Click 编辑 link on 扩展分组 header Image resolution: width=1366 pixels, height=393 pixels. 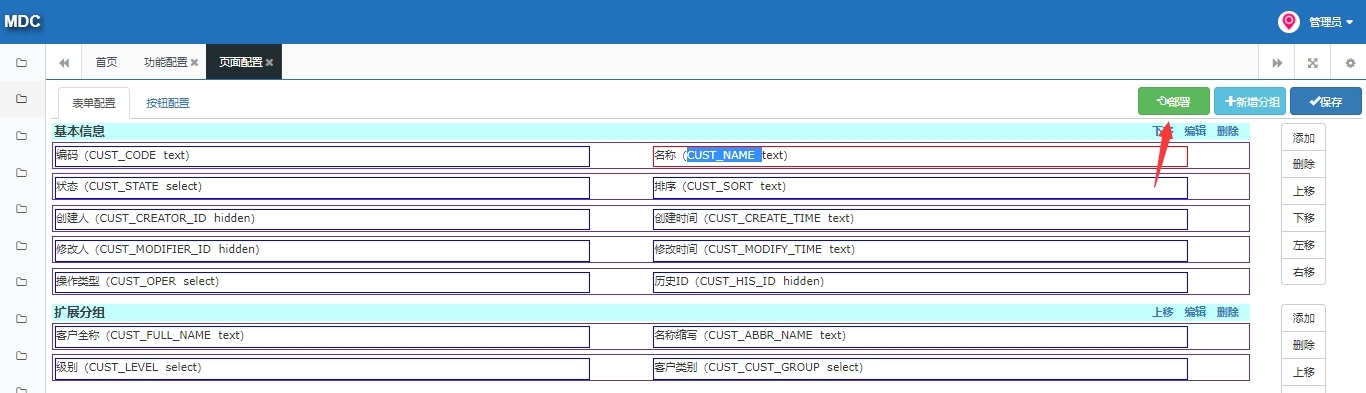tap(1195, 312)
